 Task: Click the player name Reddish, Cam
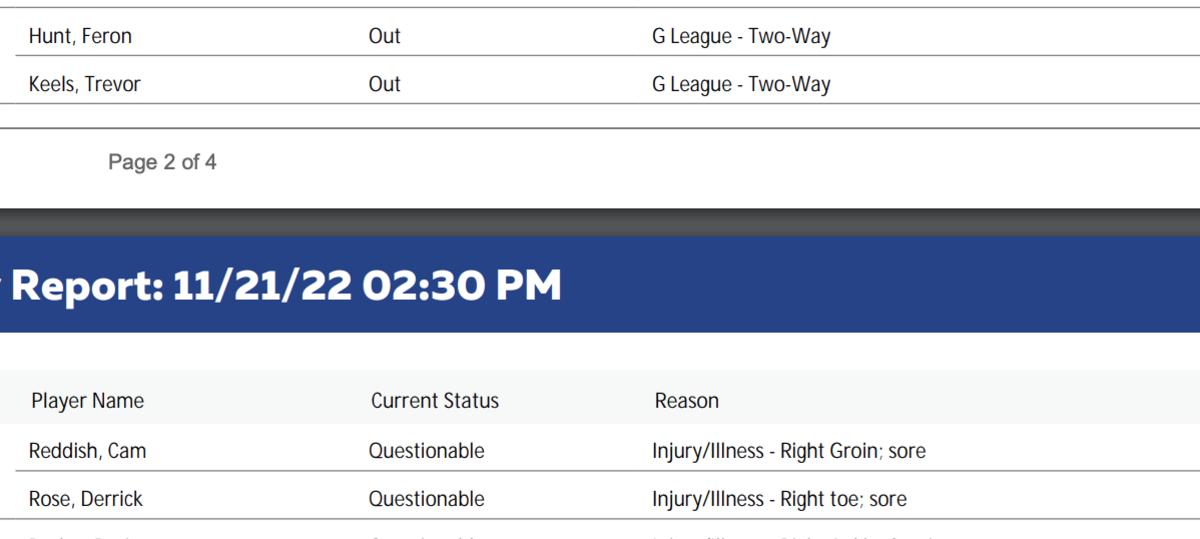pyautogui.click(x=87, y=451)
